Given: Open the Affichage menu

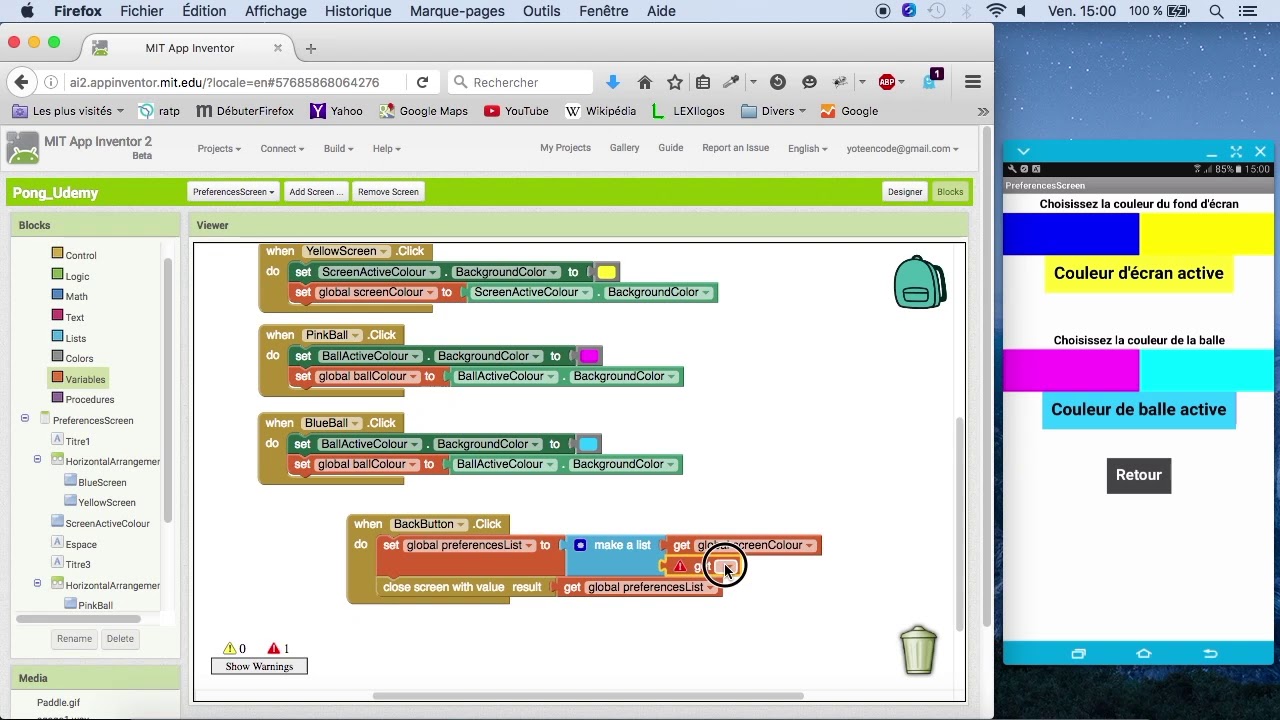Looking at the screenshot, I should 276,11.
